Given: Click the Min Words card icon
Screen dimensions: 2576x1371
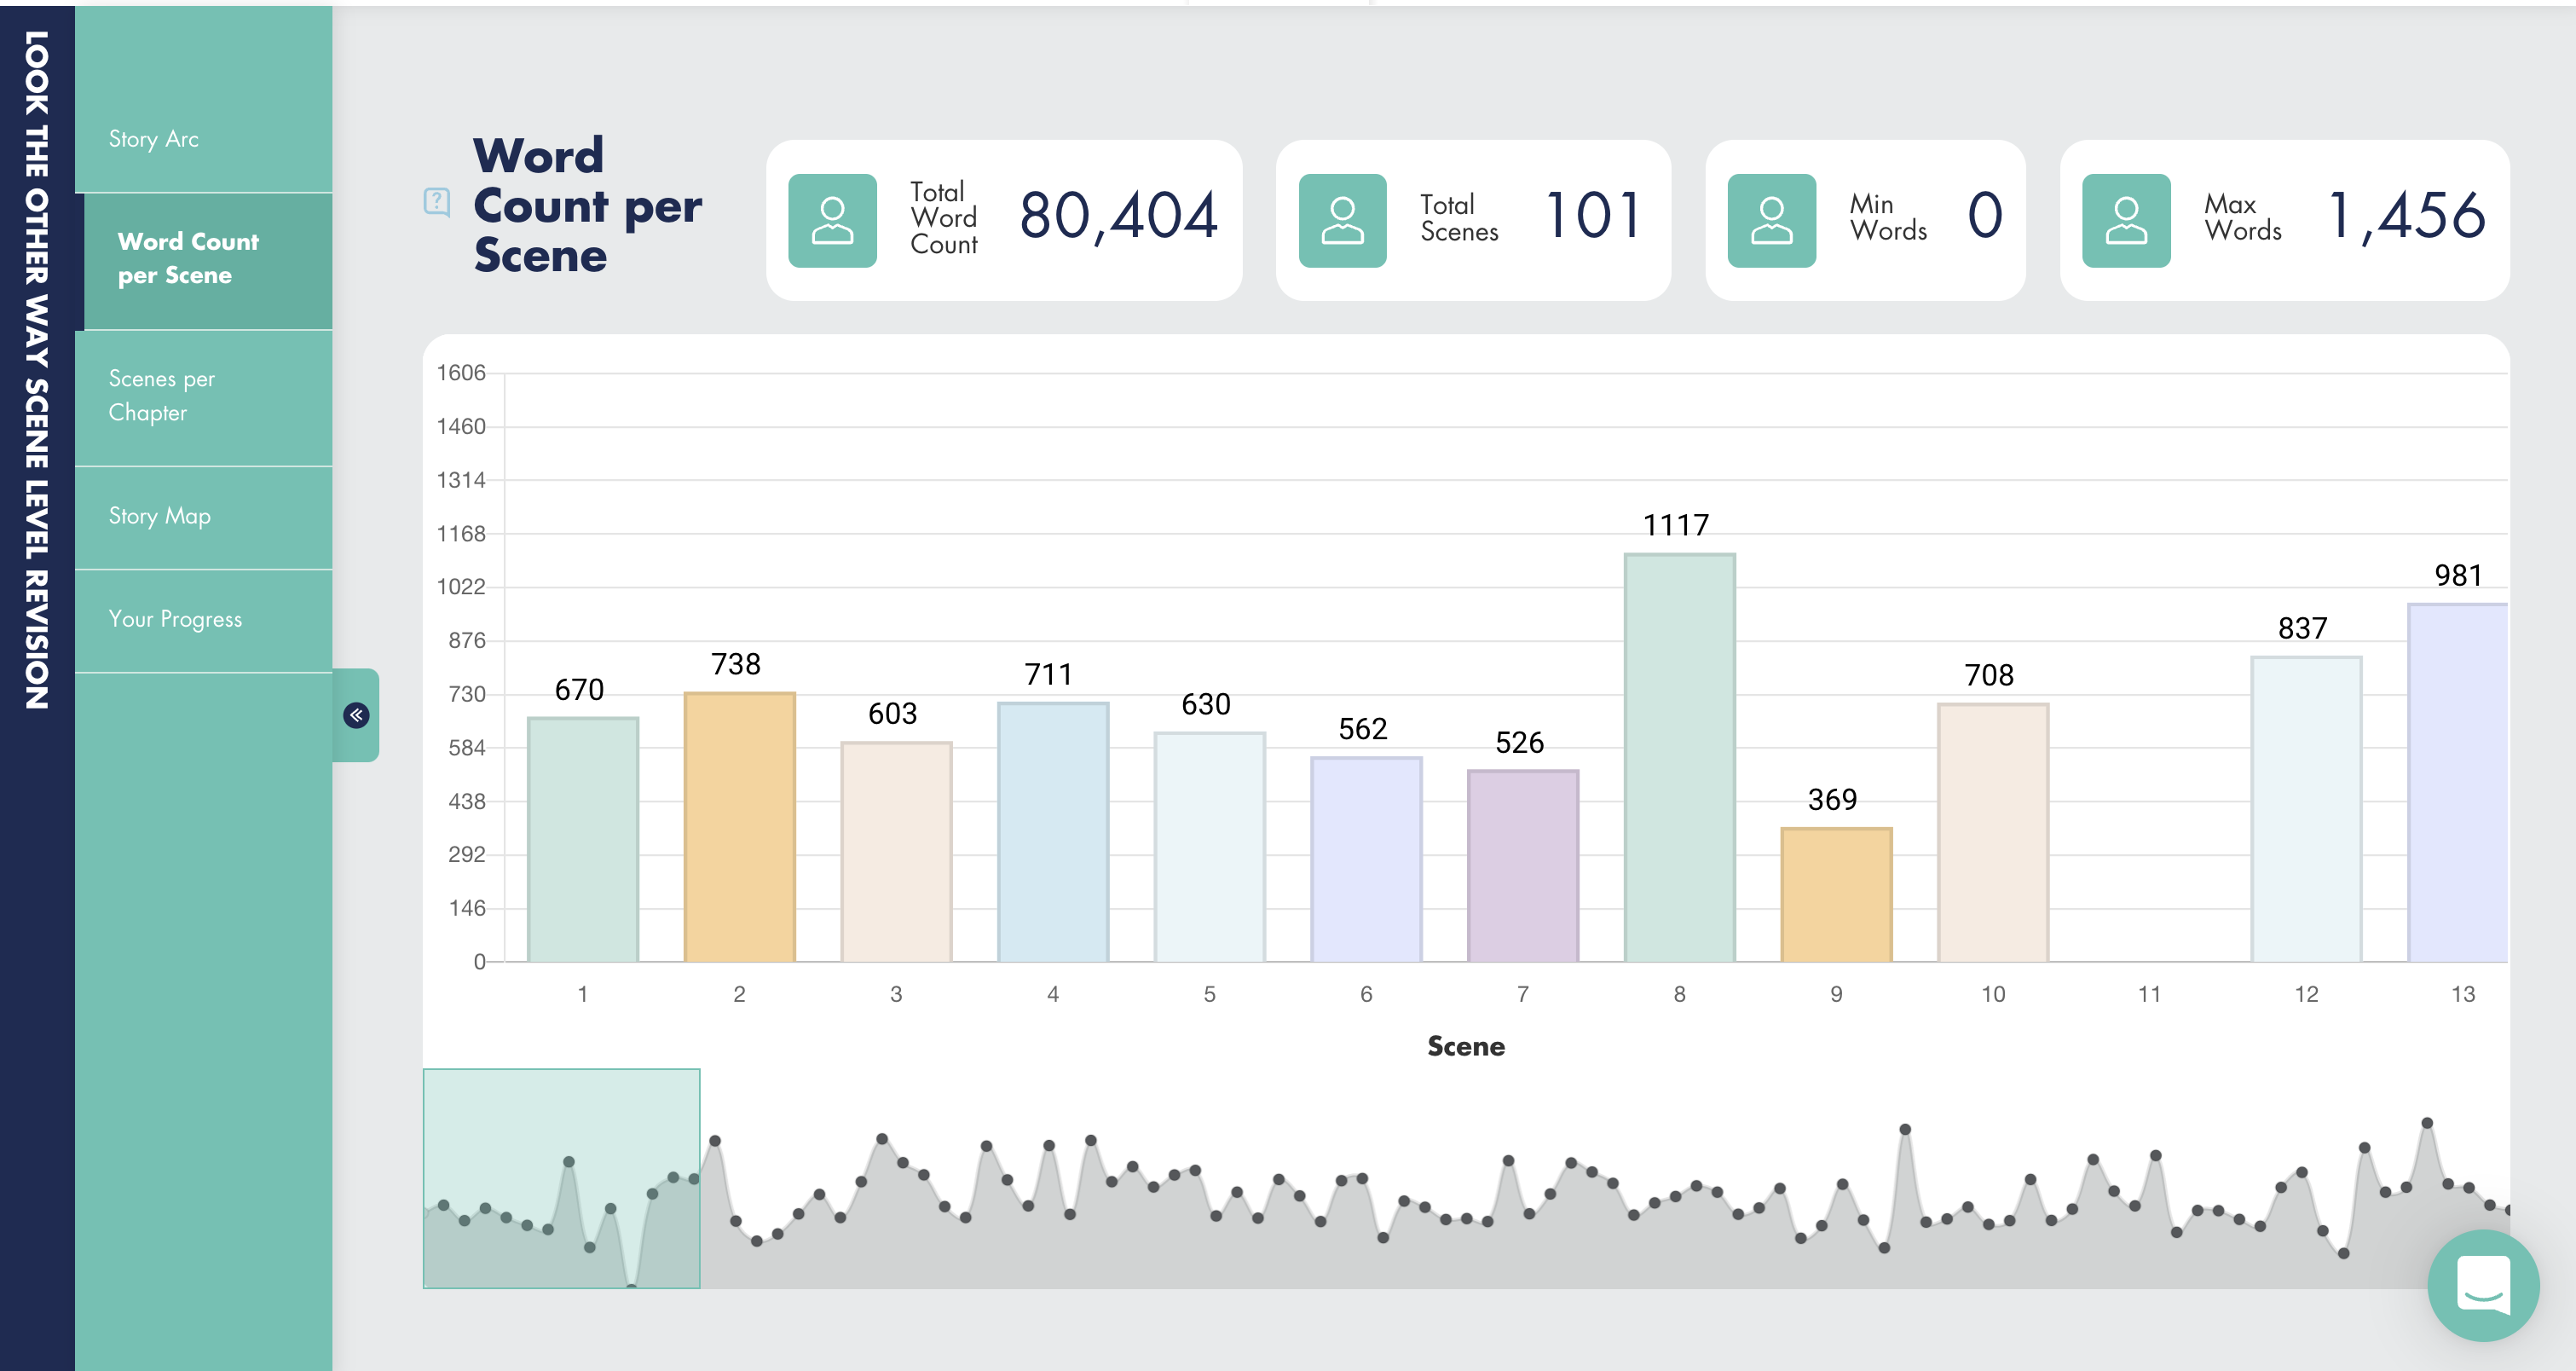Looking at the screenshot, I should (1771, 220).
